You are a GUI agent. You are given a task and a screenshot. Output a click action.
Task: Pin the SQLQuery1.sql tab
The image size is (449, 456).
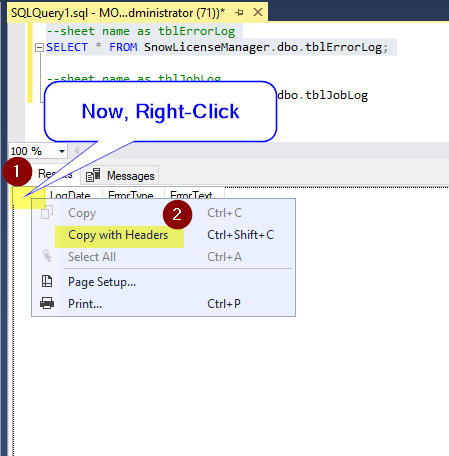[x=239, y=13]
